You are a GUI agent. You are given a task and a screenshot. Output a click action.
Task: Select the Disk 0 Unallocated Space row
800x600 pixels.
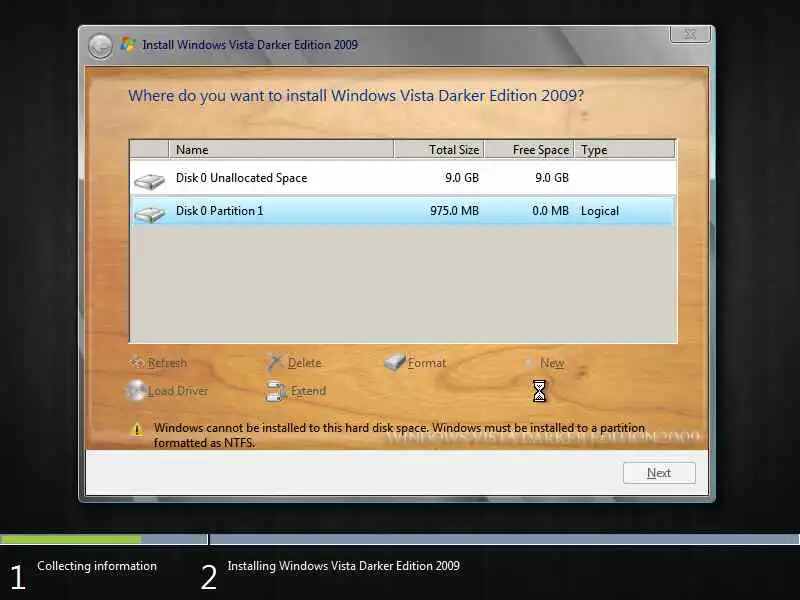403,178
